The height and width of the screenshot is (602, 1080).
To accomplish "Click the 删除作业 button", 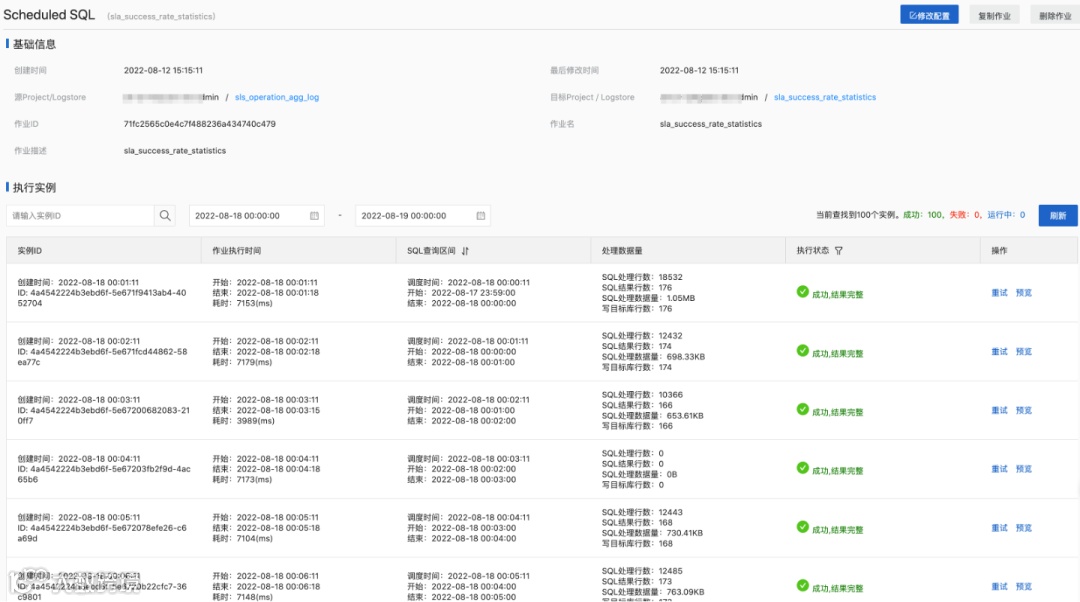I will pos(1055,14).
